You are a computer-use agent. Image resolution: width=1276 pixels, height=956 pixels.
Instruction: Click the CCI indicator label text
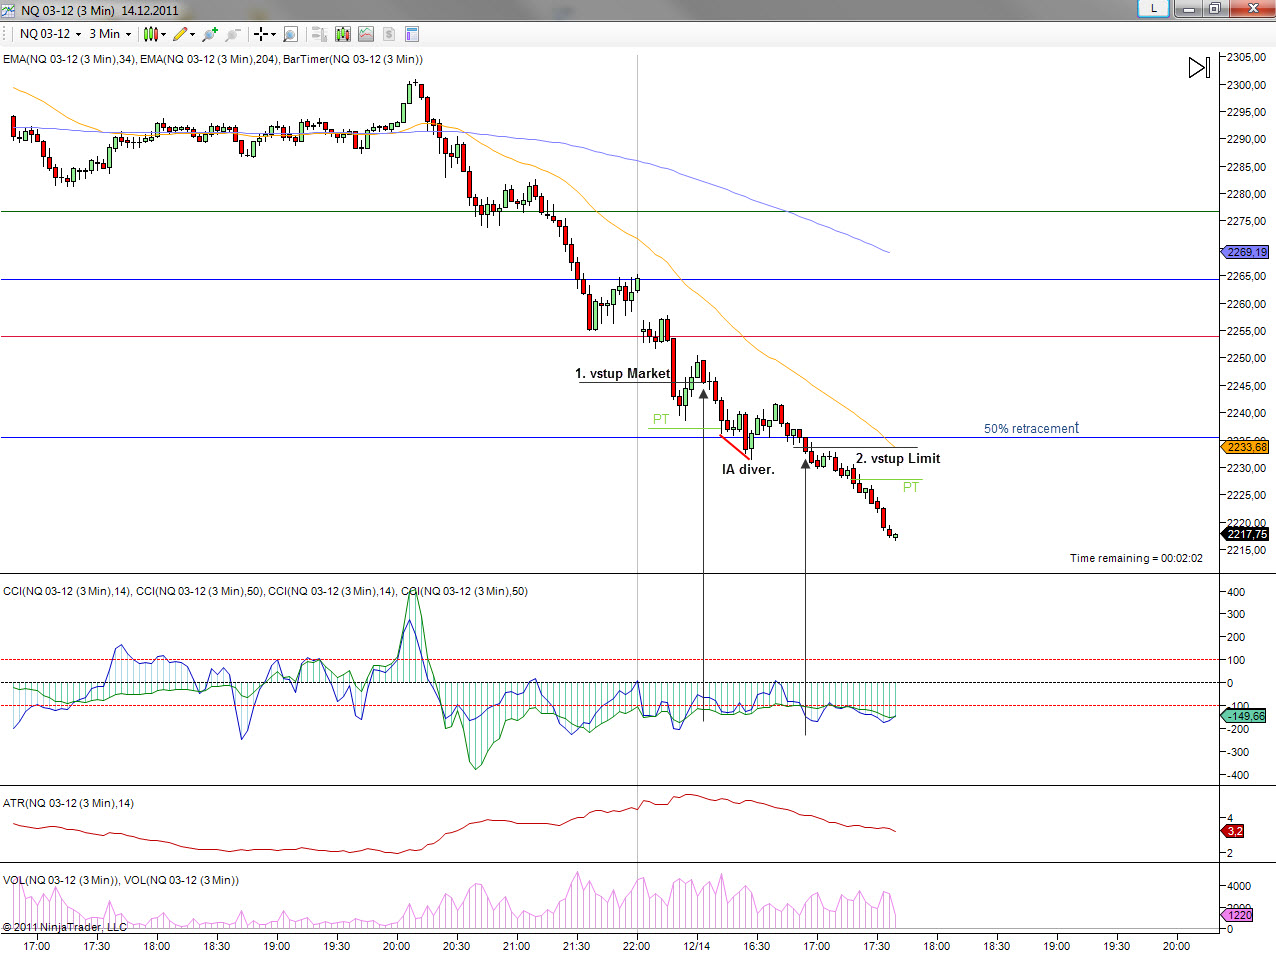click(x=265, y=591)
